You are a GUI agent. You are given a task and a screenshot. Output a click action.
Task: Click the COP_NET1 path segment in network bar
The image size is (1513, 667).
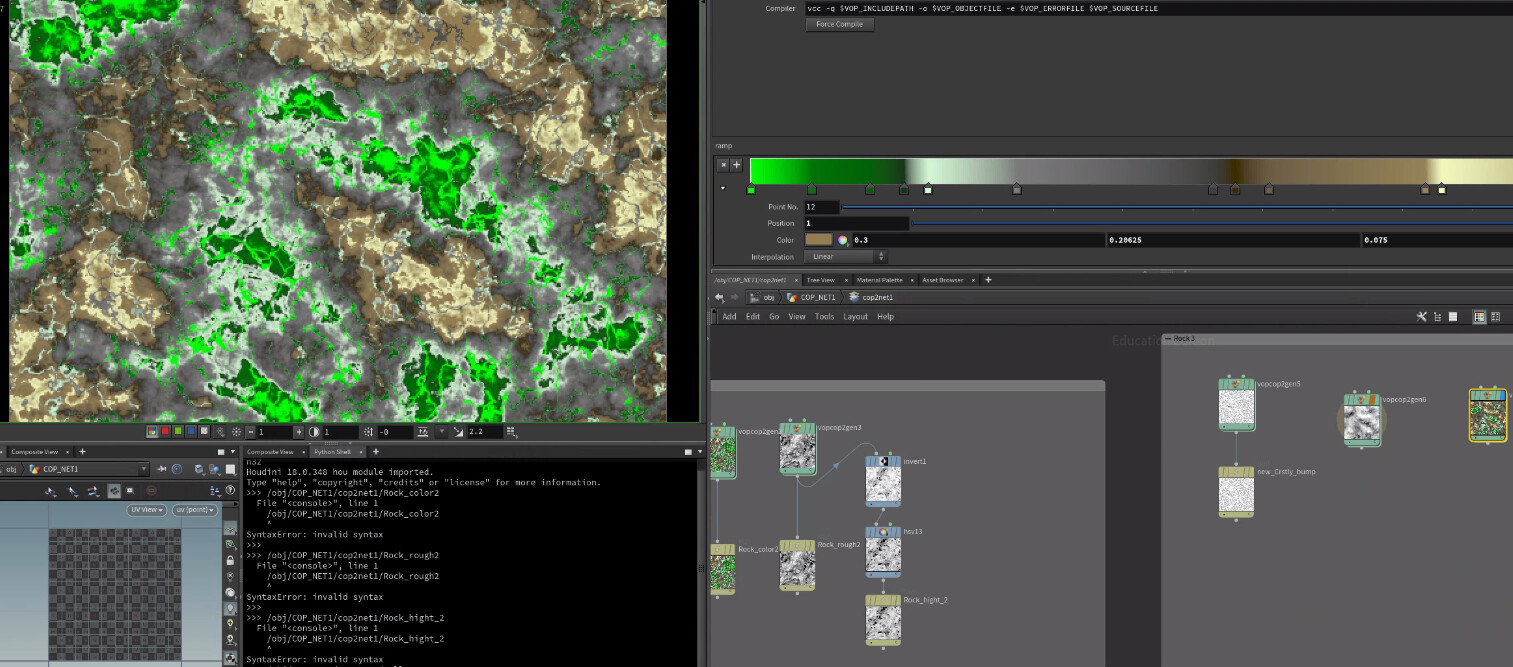coord(817,297)
